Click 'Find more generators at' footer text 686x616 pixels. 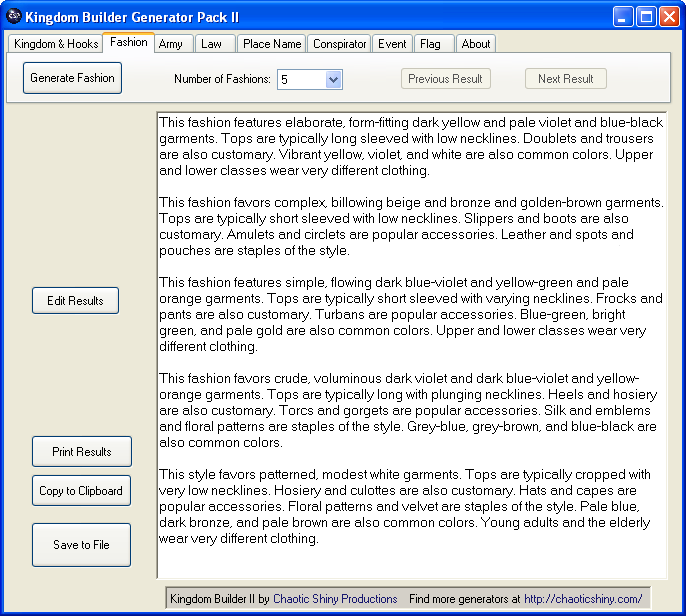tap(465, 598)
